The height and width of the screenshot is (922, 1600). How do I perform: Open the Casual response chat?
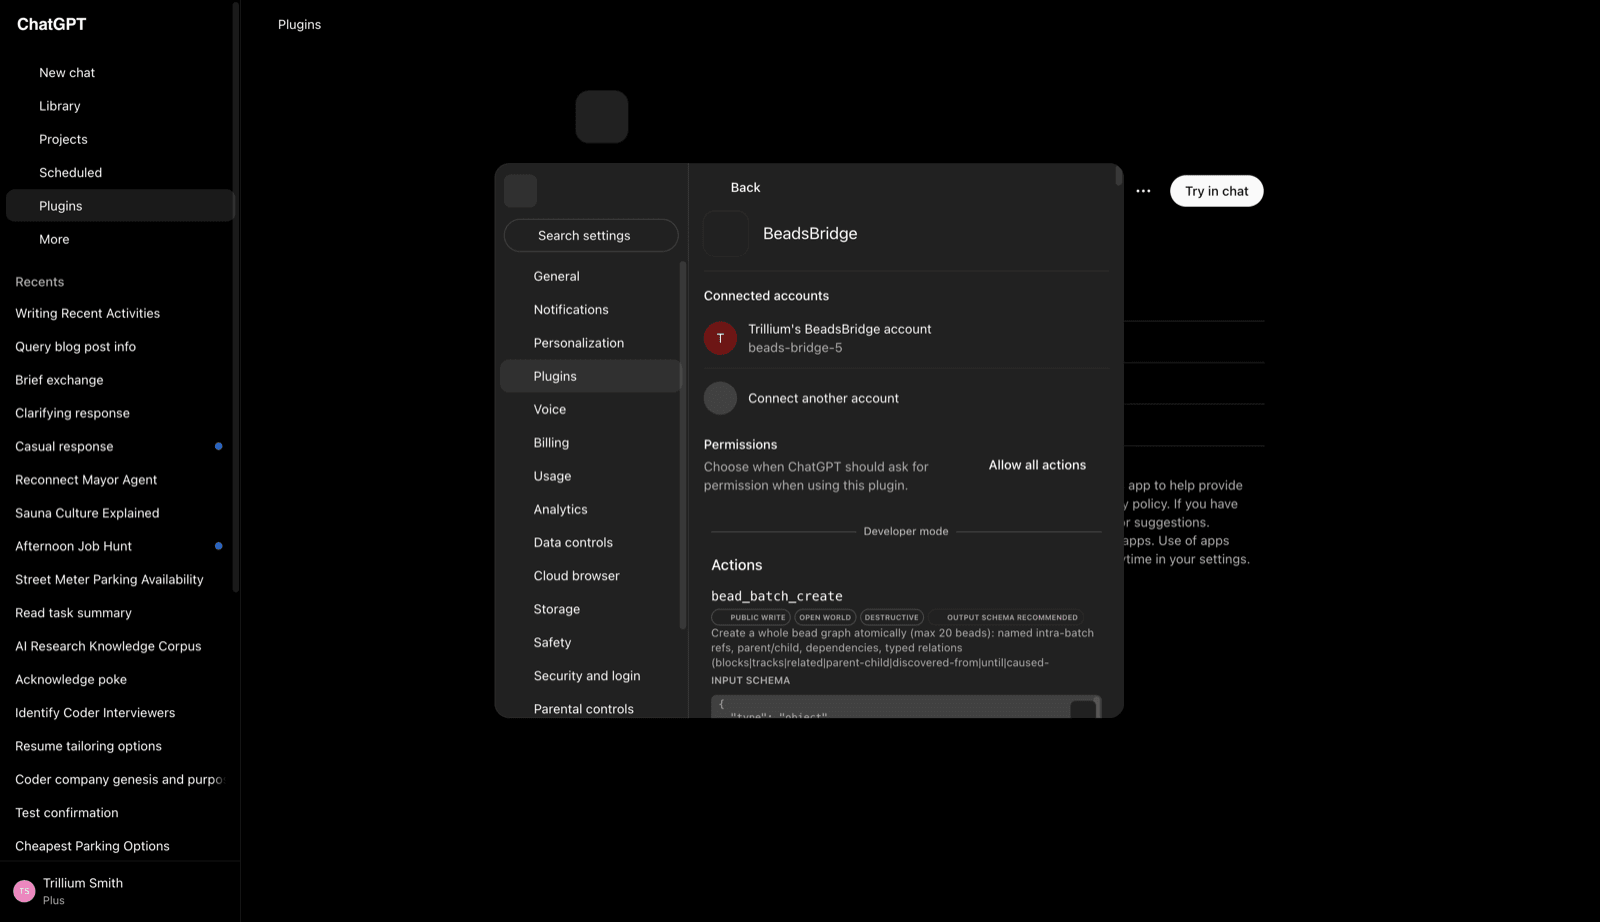coord(120,446)
